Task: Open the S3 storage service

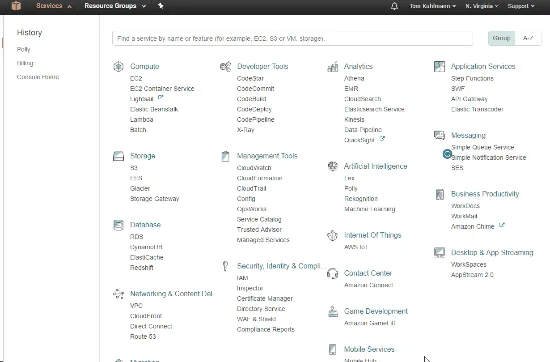Action: (134, 168)
